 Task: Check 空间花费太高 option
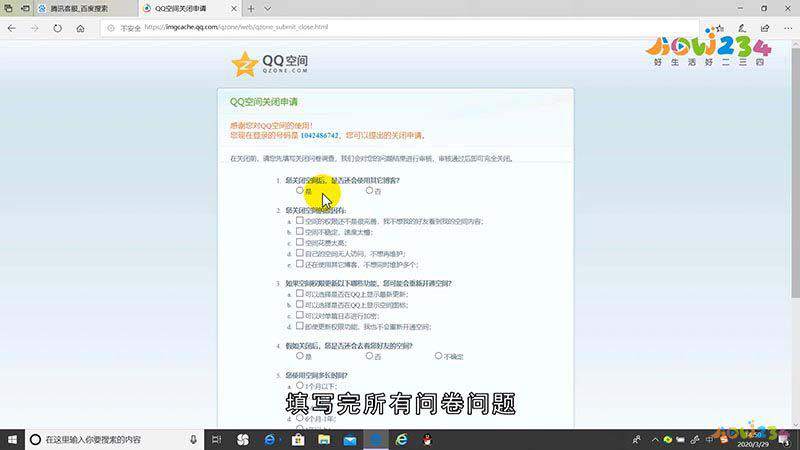pyautogui.click(x=299, y=242)
